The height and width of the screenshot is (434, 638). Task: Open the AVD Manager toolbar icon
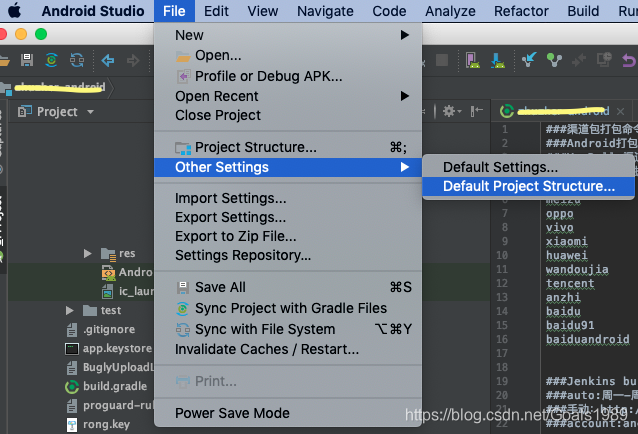(472, 60)
